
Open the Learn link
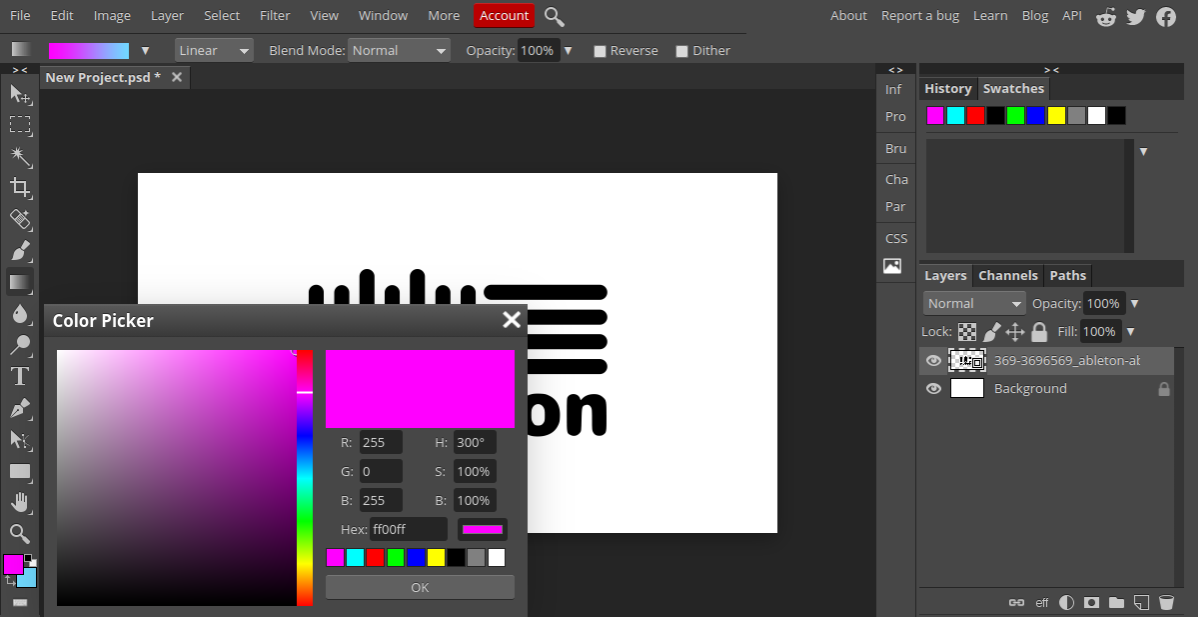pyautogui.click(x=990, y=15)
